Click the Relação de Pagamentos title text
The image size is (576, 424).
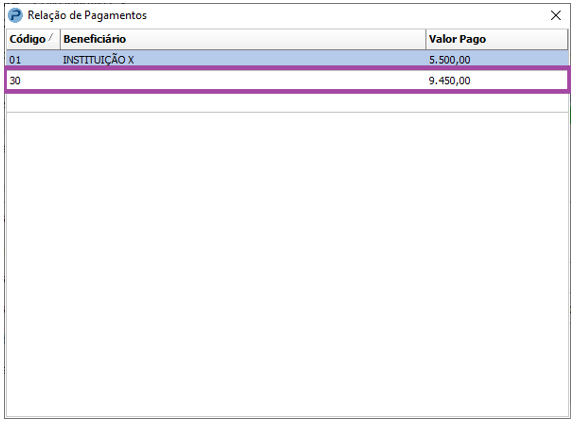point(87,15)
